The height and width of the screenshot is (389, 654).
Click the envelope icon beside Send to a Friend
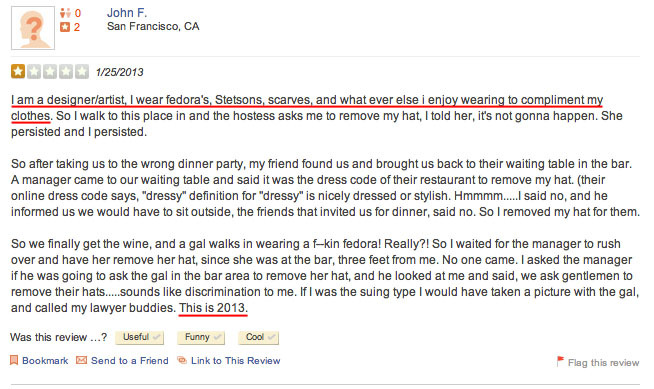(x=81, y=360)
